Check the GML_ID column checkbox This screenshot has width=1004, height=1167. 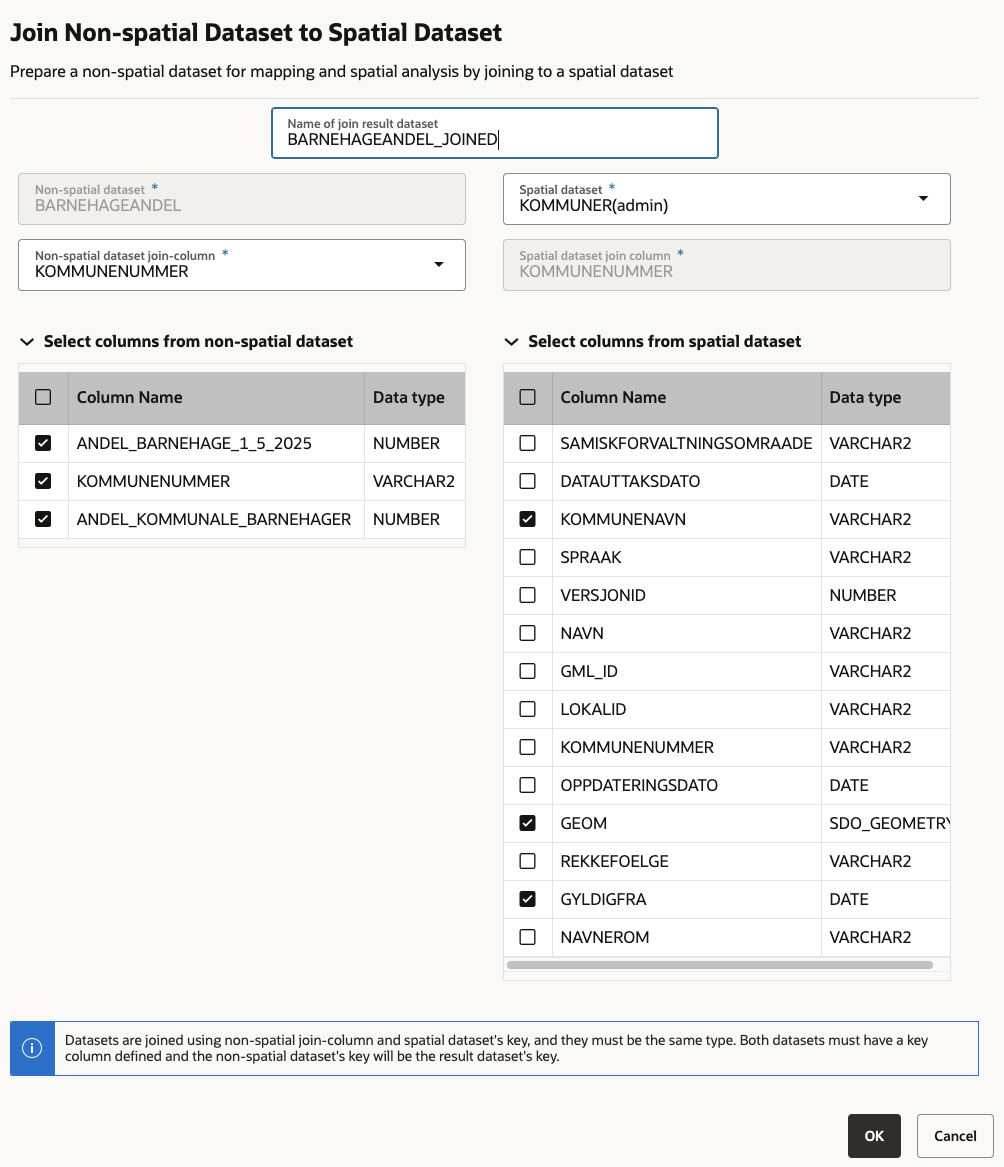point(528,671)
